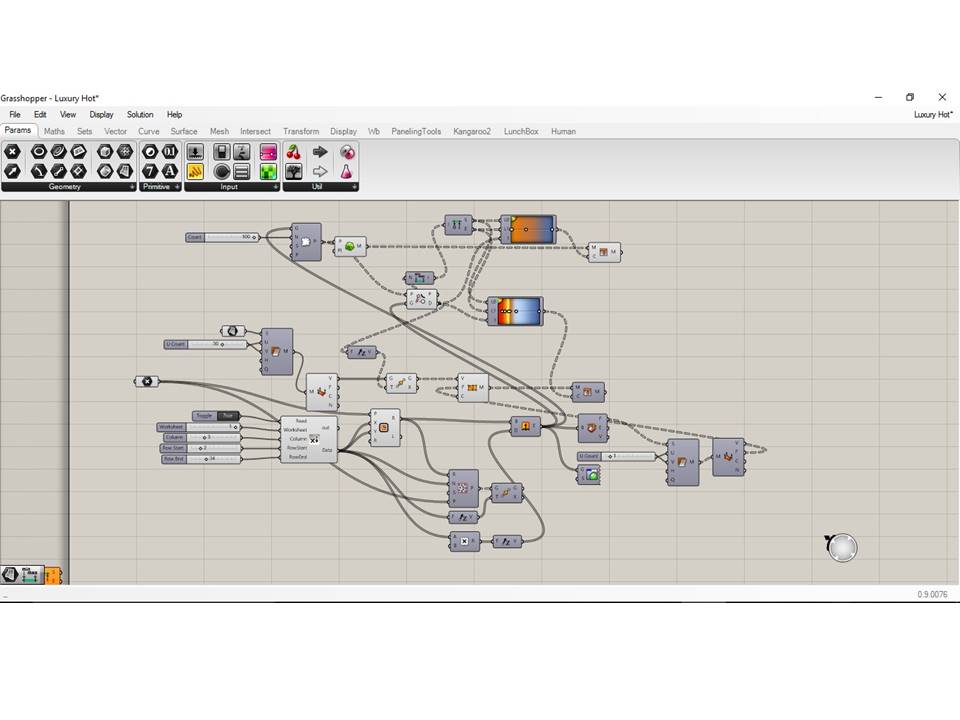Image resolution: width=960 pixels, height=720 pixels.
Task: Select the cherries Cherry Picker icon in Util
Action: (294, 153)
